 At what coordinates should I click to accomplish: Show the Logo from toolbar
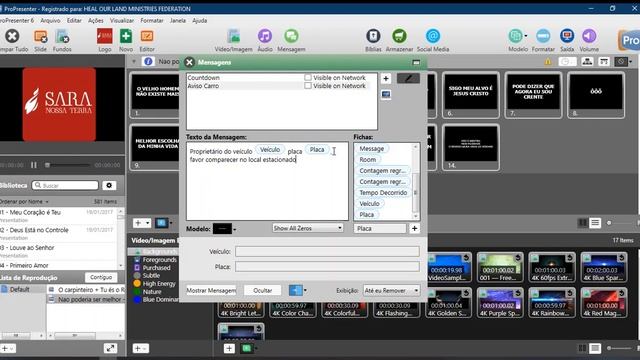pyautogui.click(x=104, y=36)
